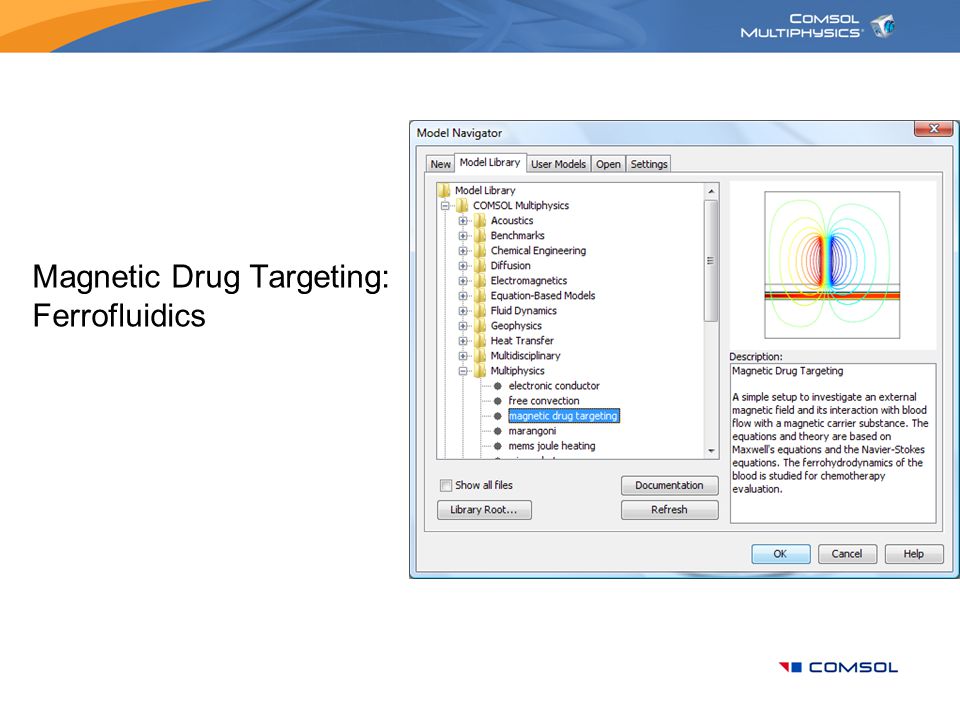Click the Benchmarks folder icon
The image size is (960, 720).
(481, 236)
